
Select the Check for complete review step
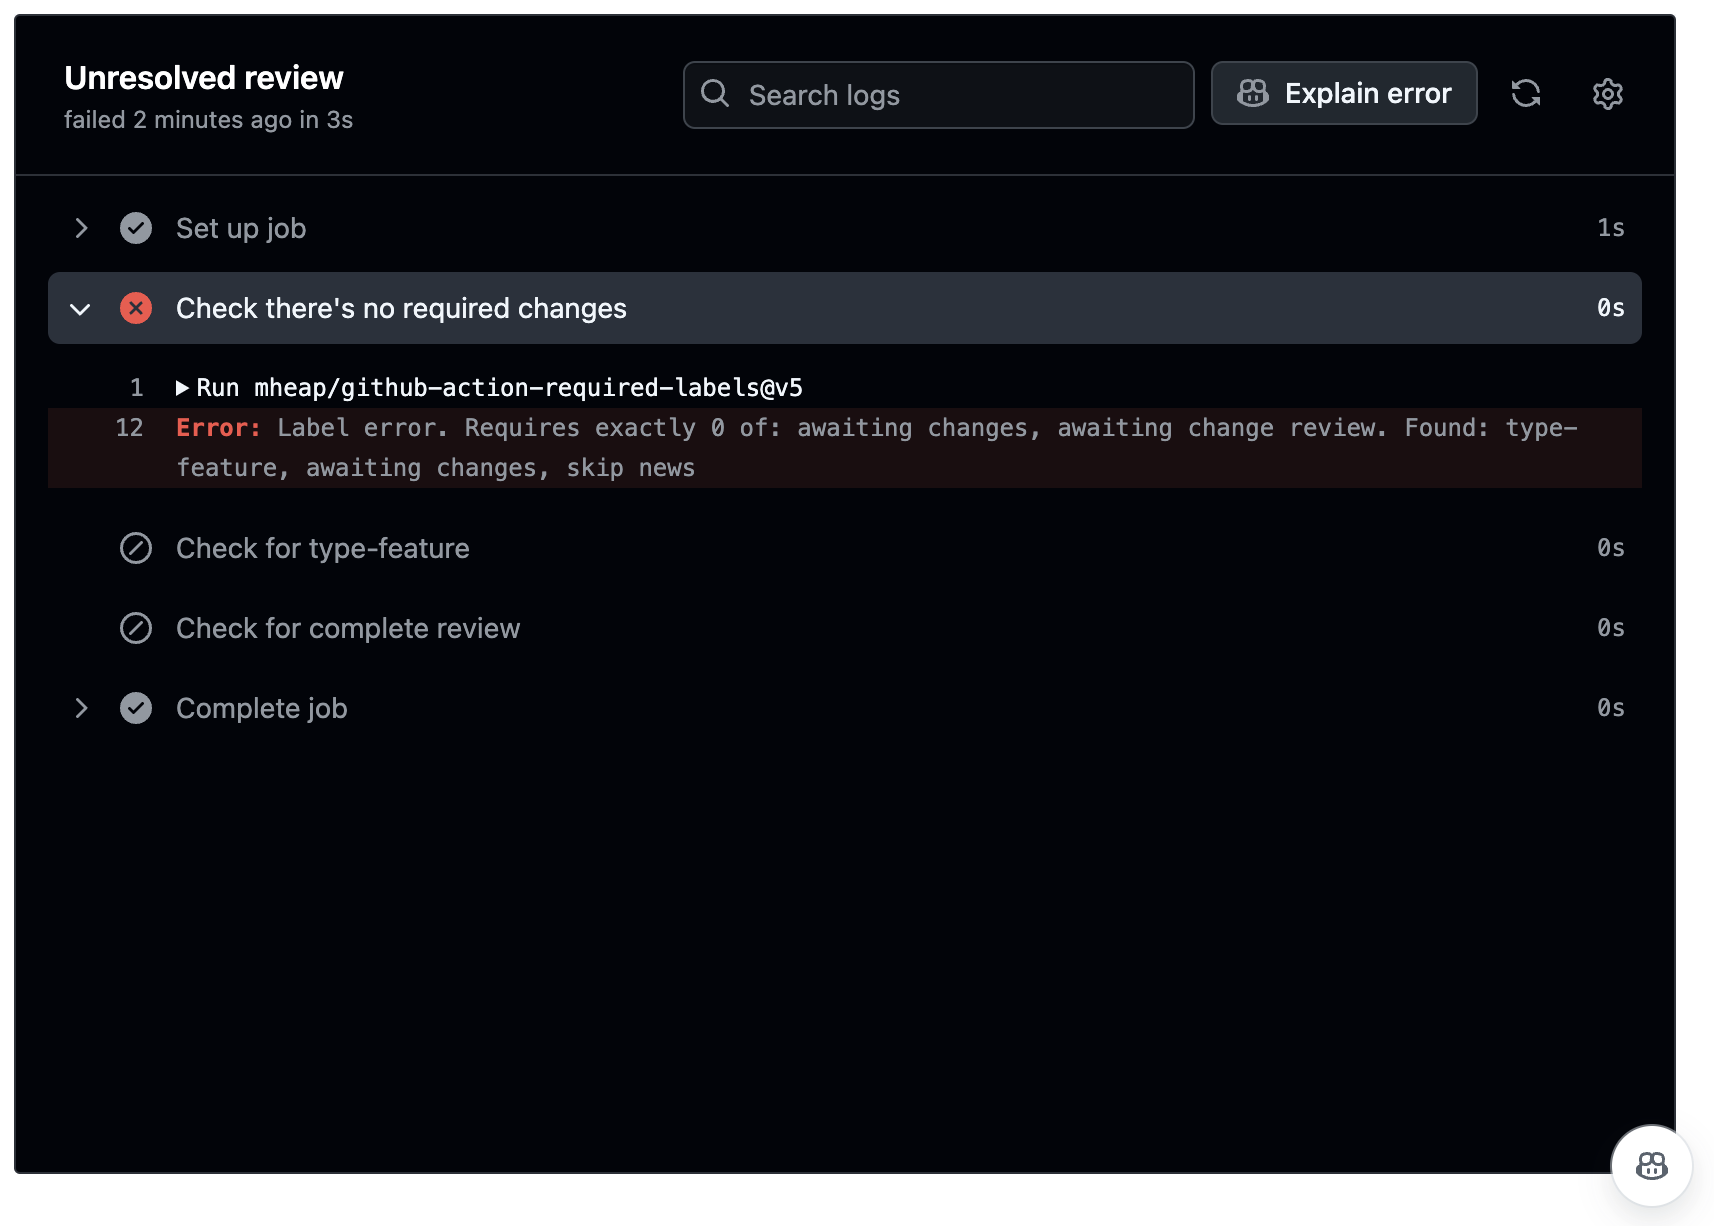coord(348,628)
